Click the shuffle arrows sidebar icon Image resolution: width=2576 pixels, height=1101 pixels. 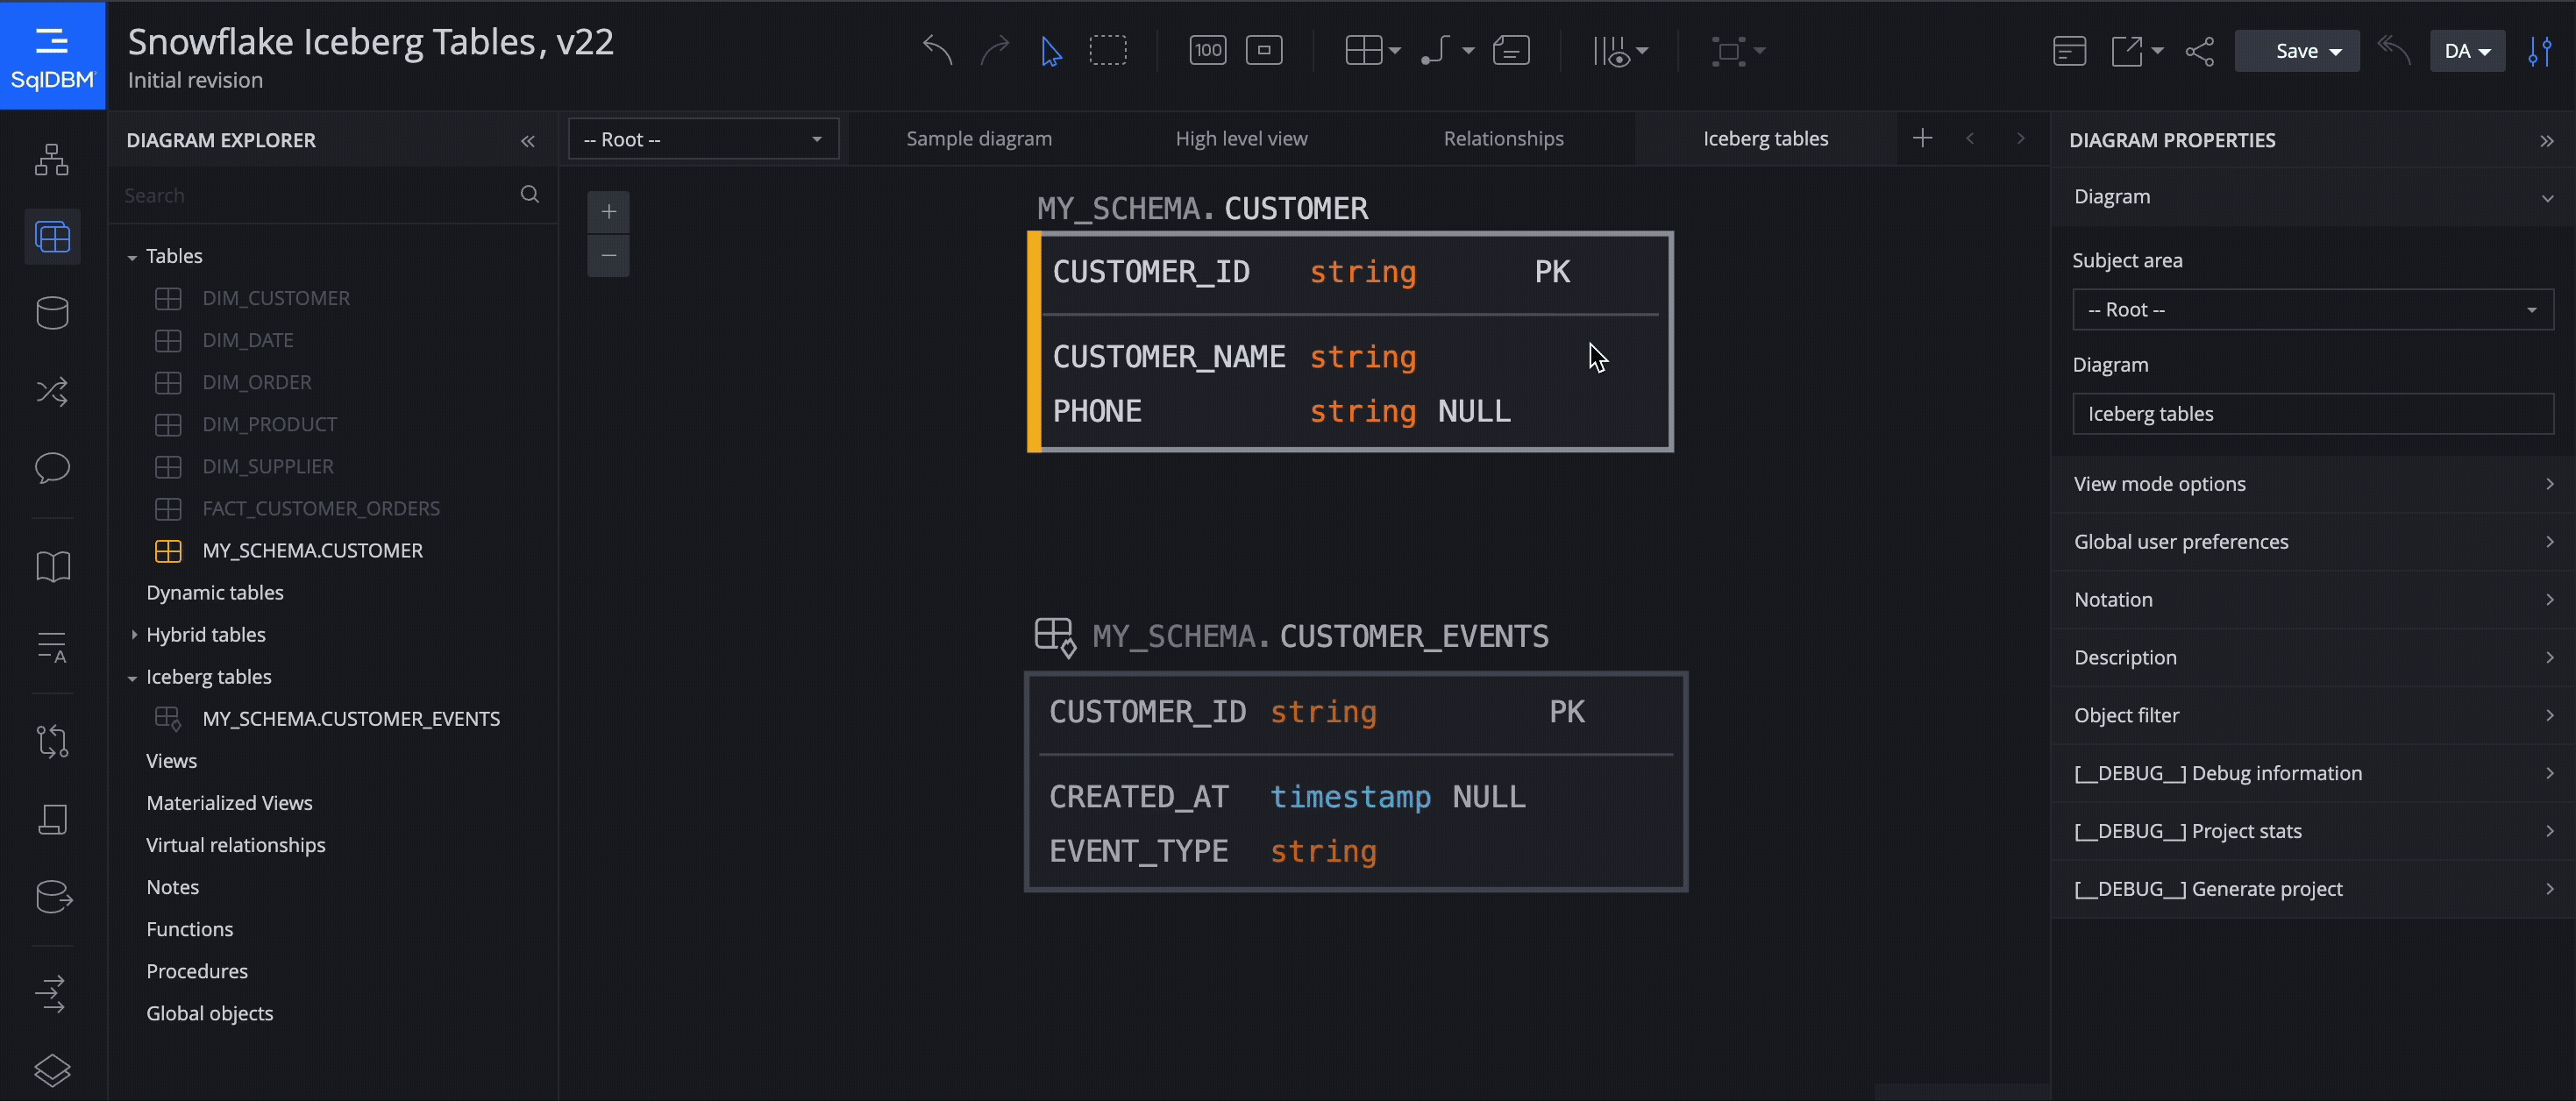52,391
